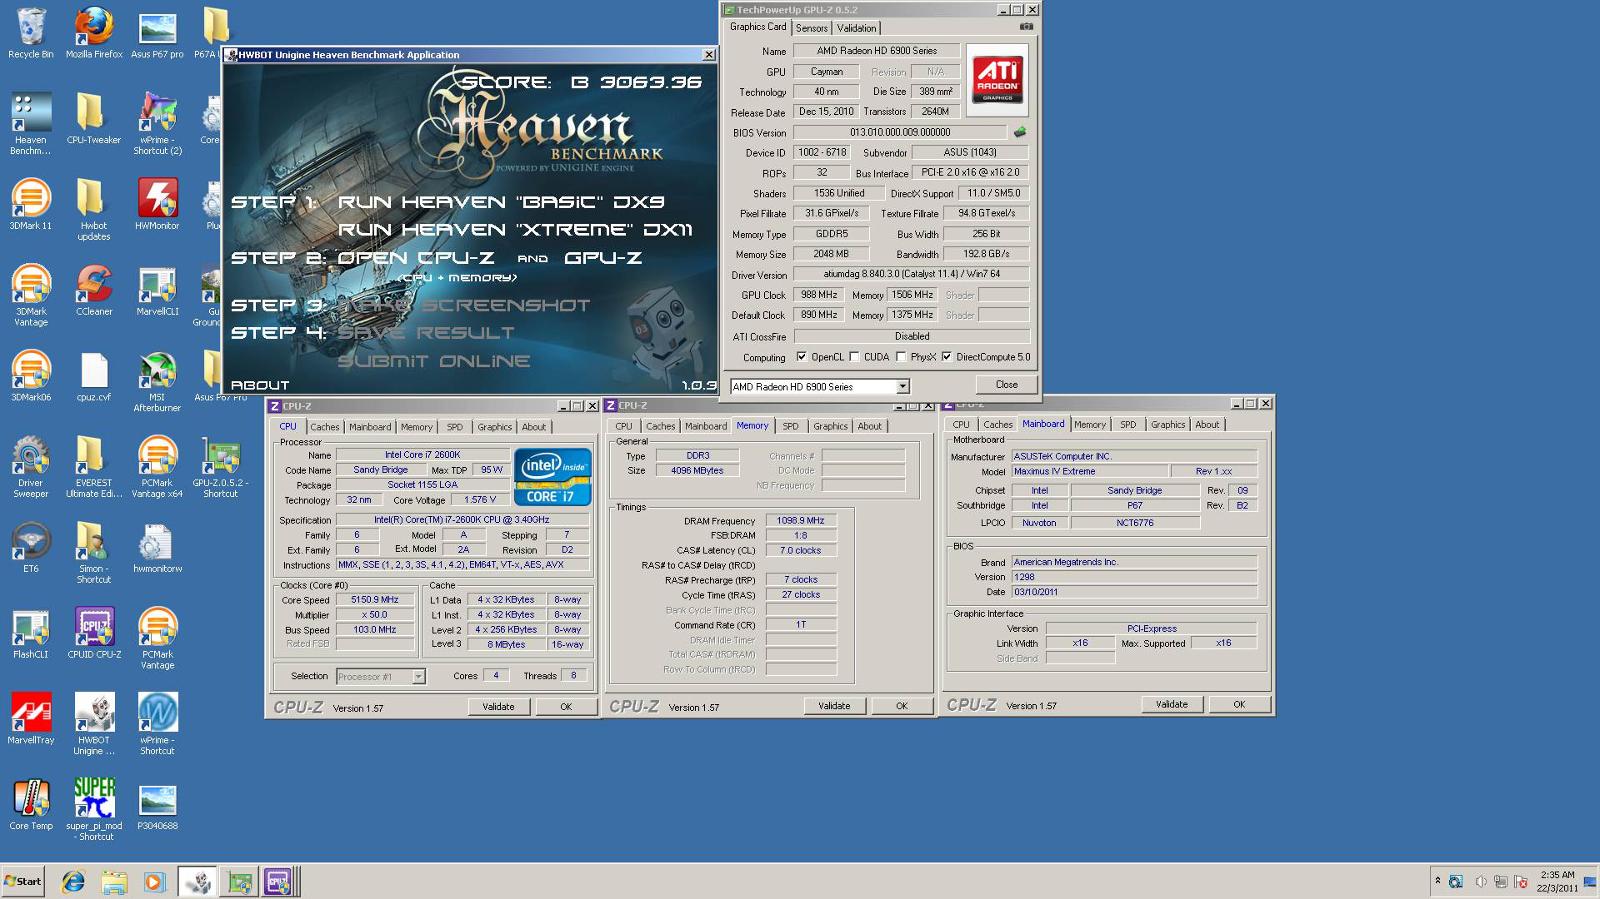
Task: Launch MSI Afterburner shortcut
Action: click(x=157, y=381)
